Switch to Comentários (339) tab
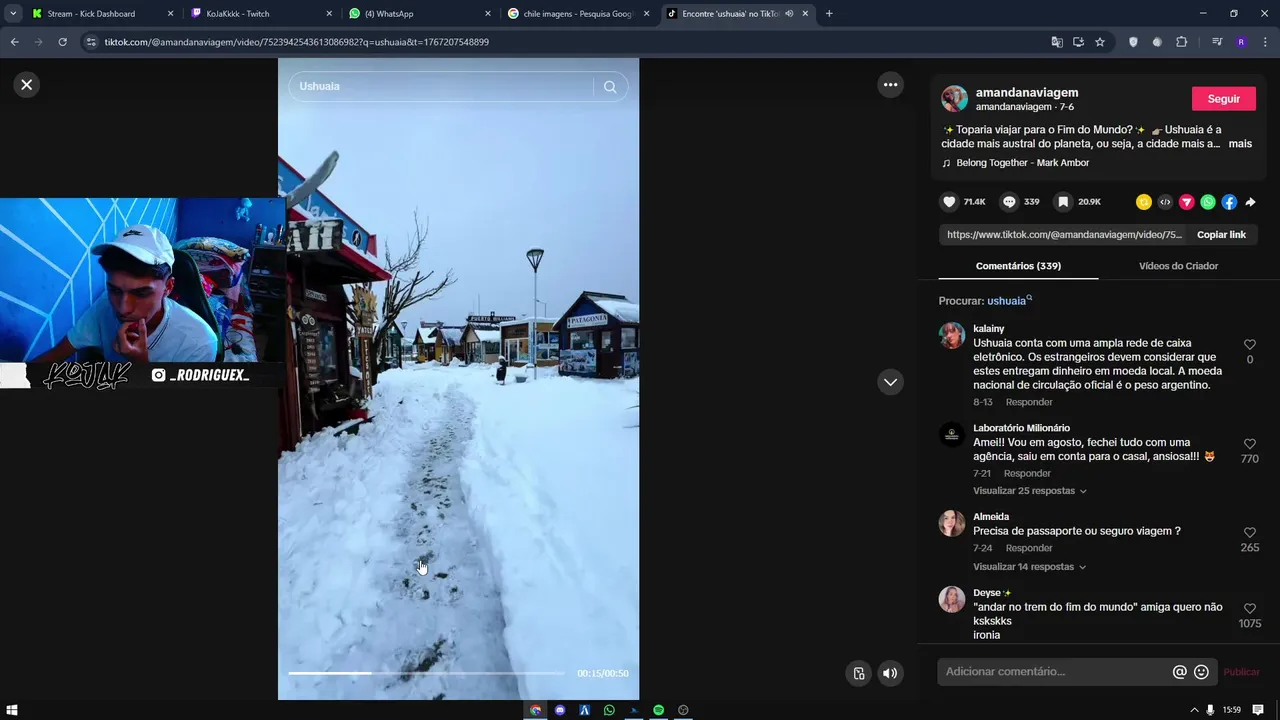This screenshot has height=720, width=1280. [x=1018, y=266]
